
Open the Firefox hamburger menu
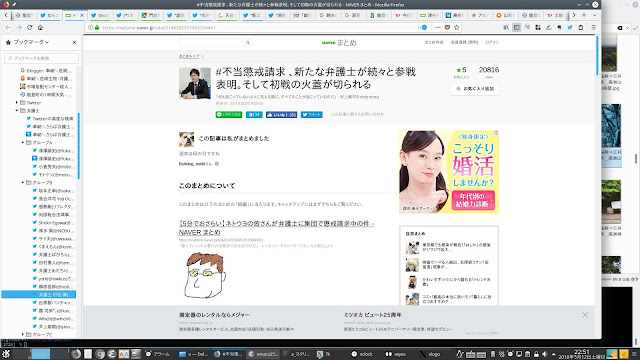(593, 27)
